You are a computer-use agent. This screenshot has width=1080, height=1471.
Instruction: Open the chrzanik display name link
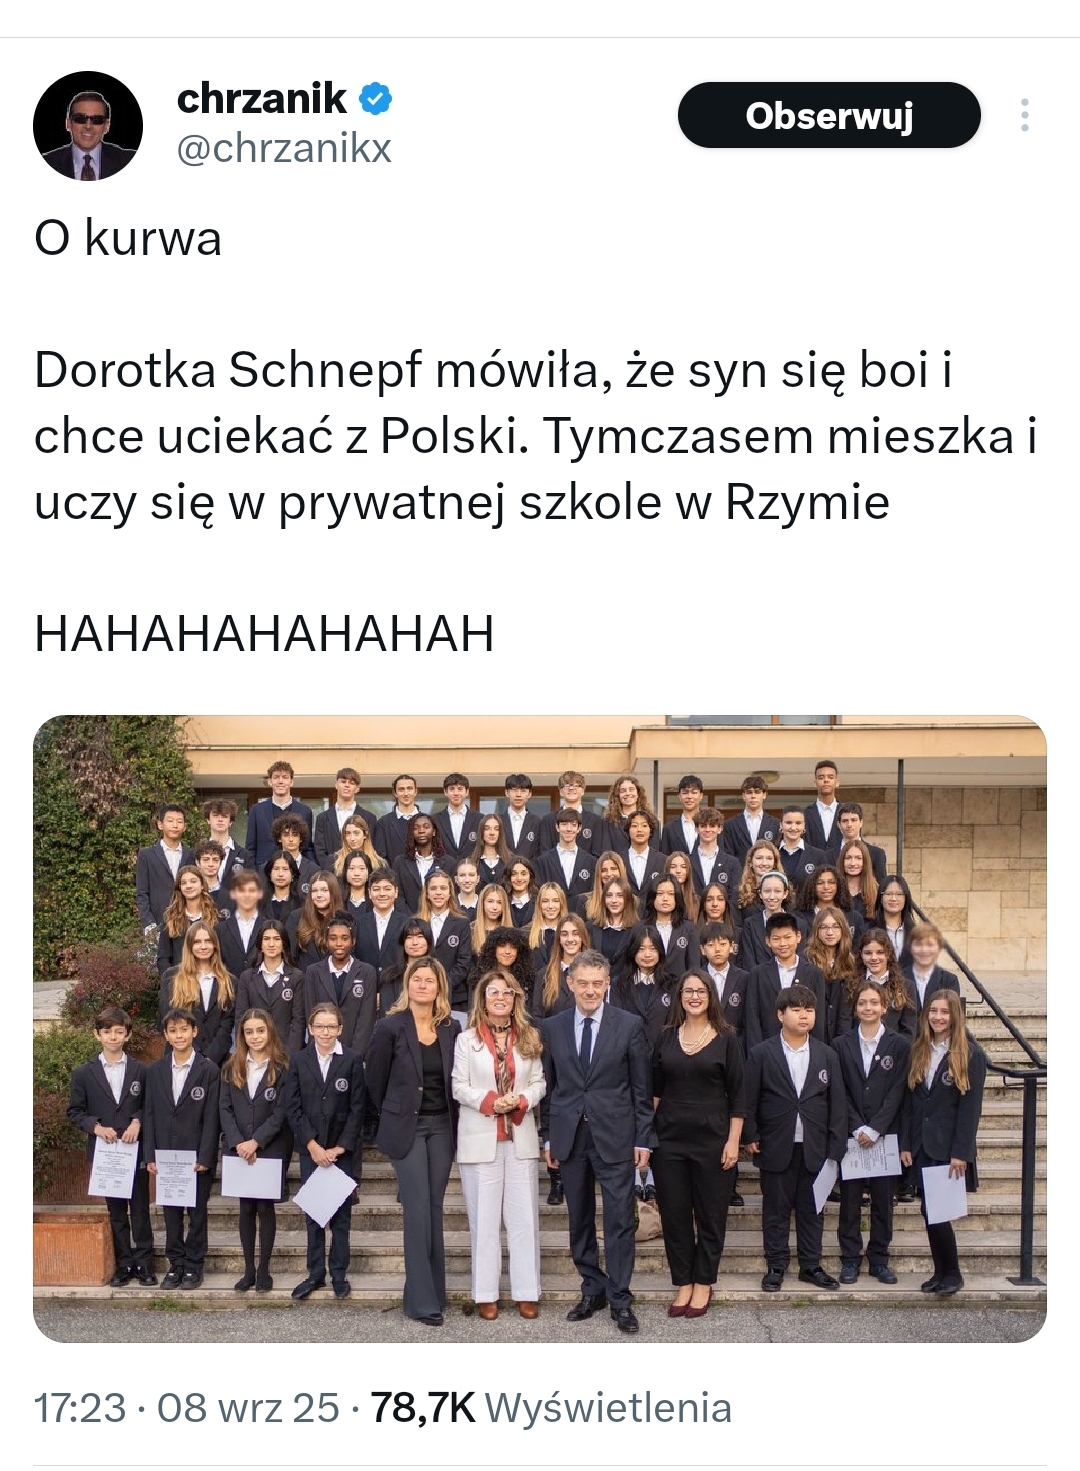(x=262, y=98)
